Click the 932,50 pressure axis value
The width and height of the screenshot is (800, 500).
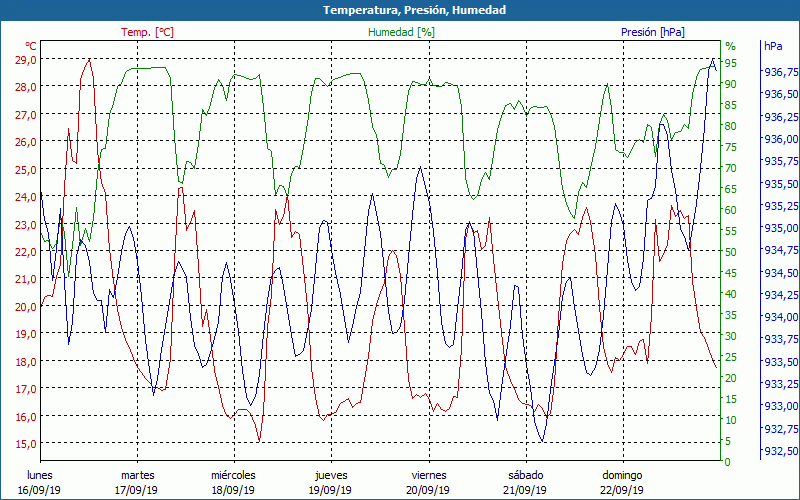click(x=781, y=452)
